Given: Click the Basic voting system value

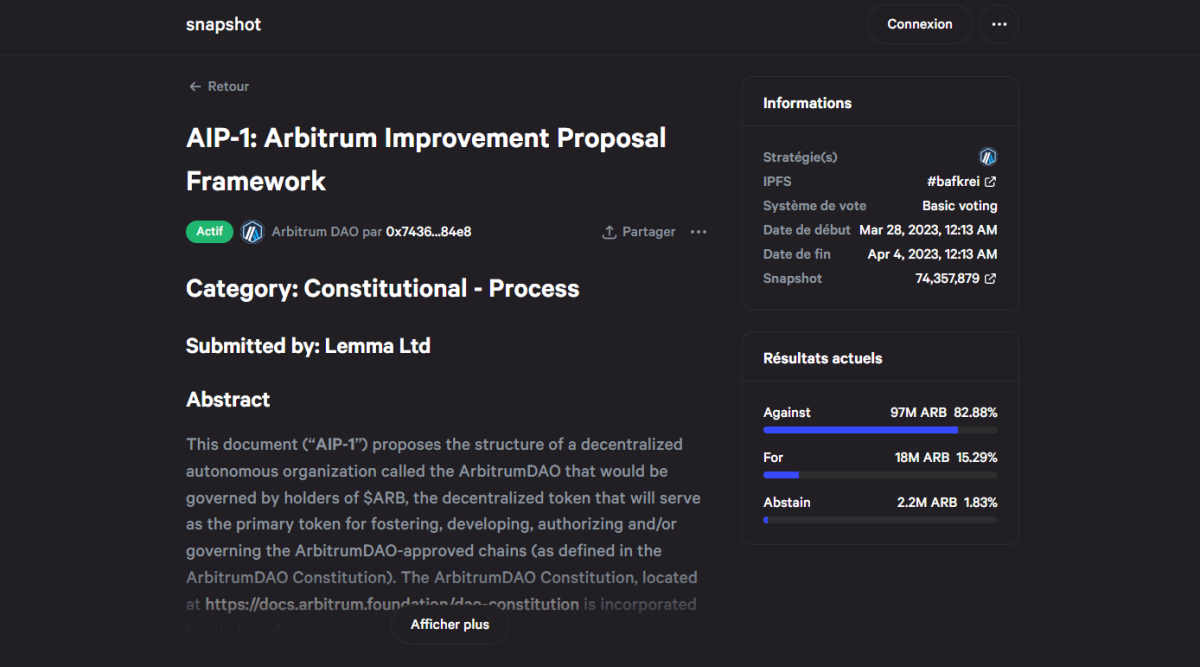Looking at the screenshot, I should [959, 205].
